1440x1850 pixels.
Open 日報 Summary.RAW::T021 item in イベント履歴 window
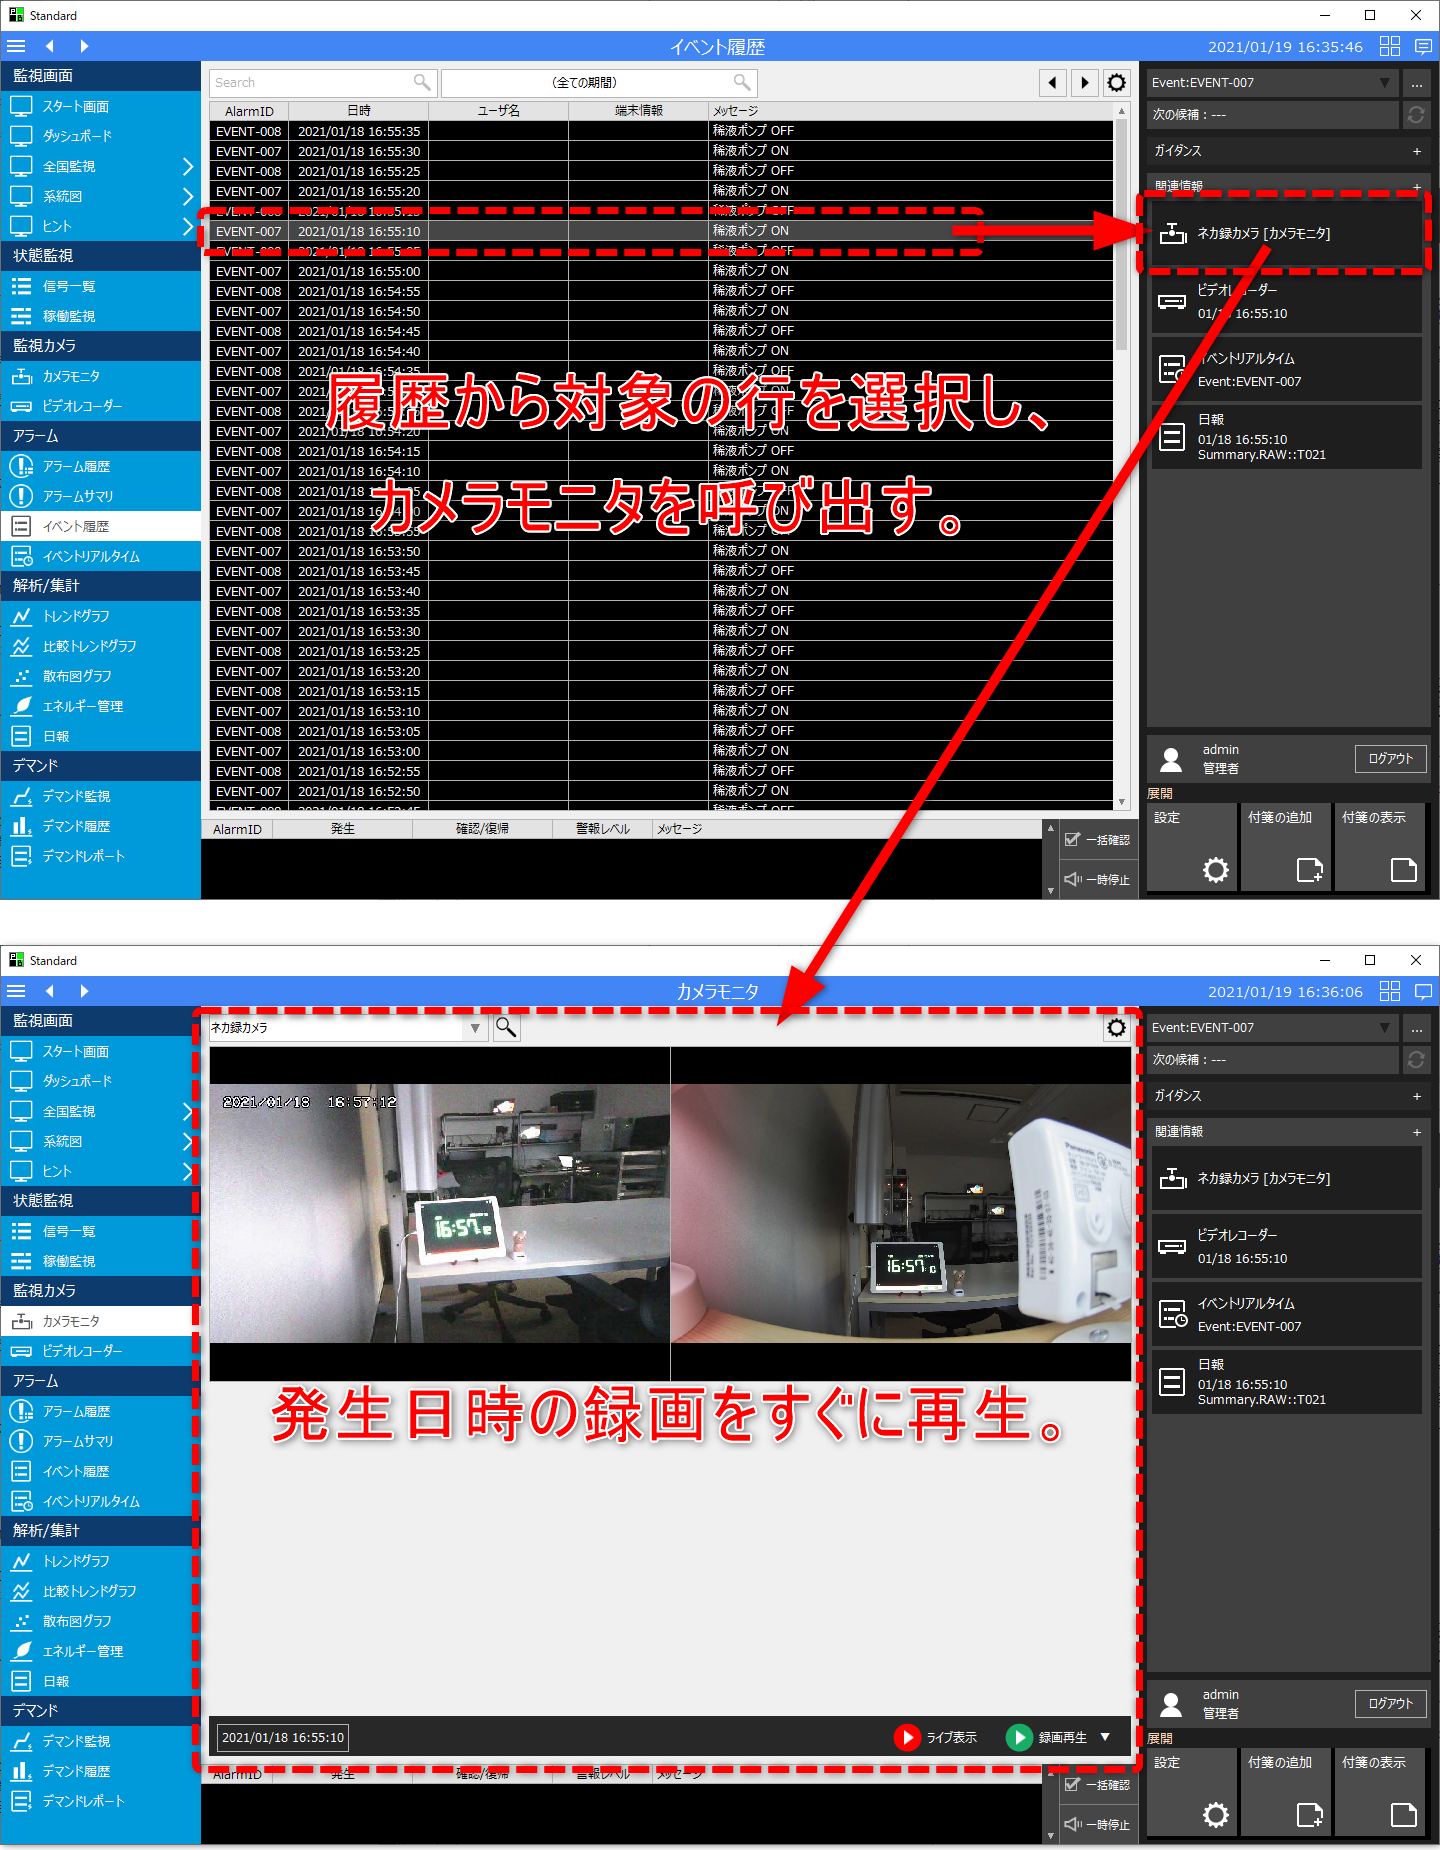click(1286, 437)
